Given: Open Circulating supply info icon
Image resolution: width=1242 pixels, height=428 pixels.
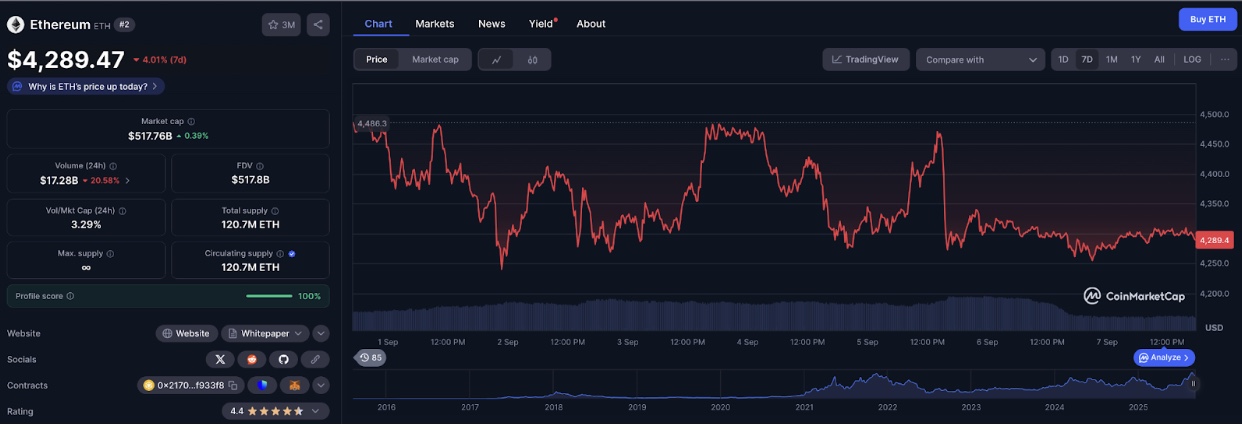Looking at the screenshot, I should (279, 254).
